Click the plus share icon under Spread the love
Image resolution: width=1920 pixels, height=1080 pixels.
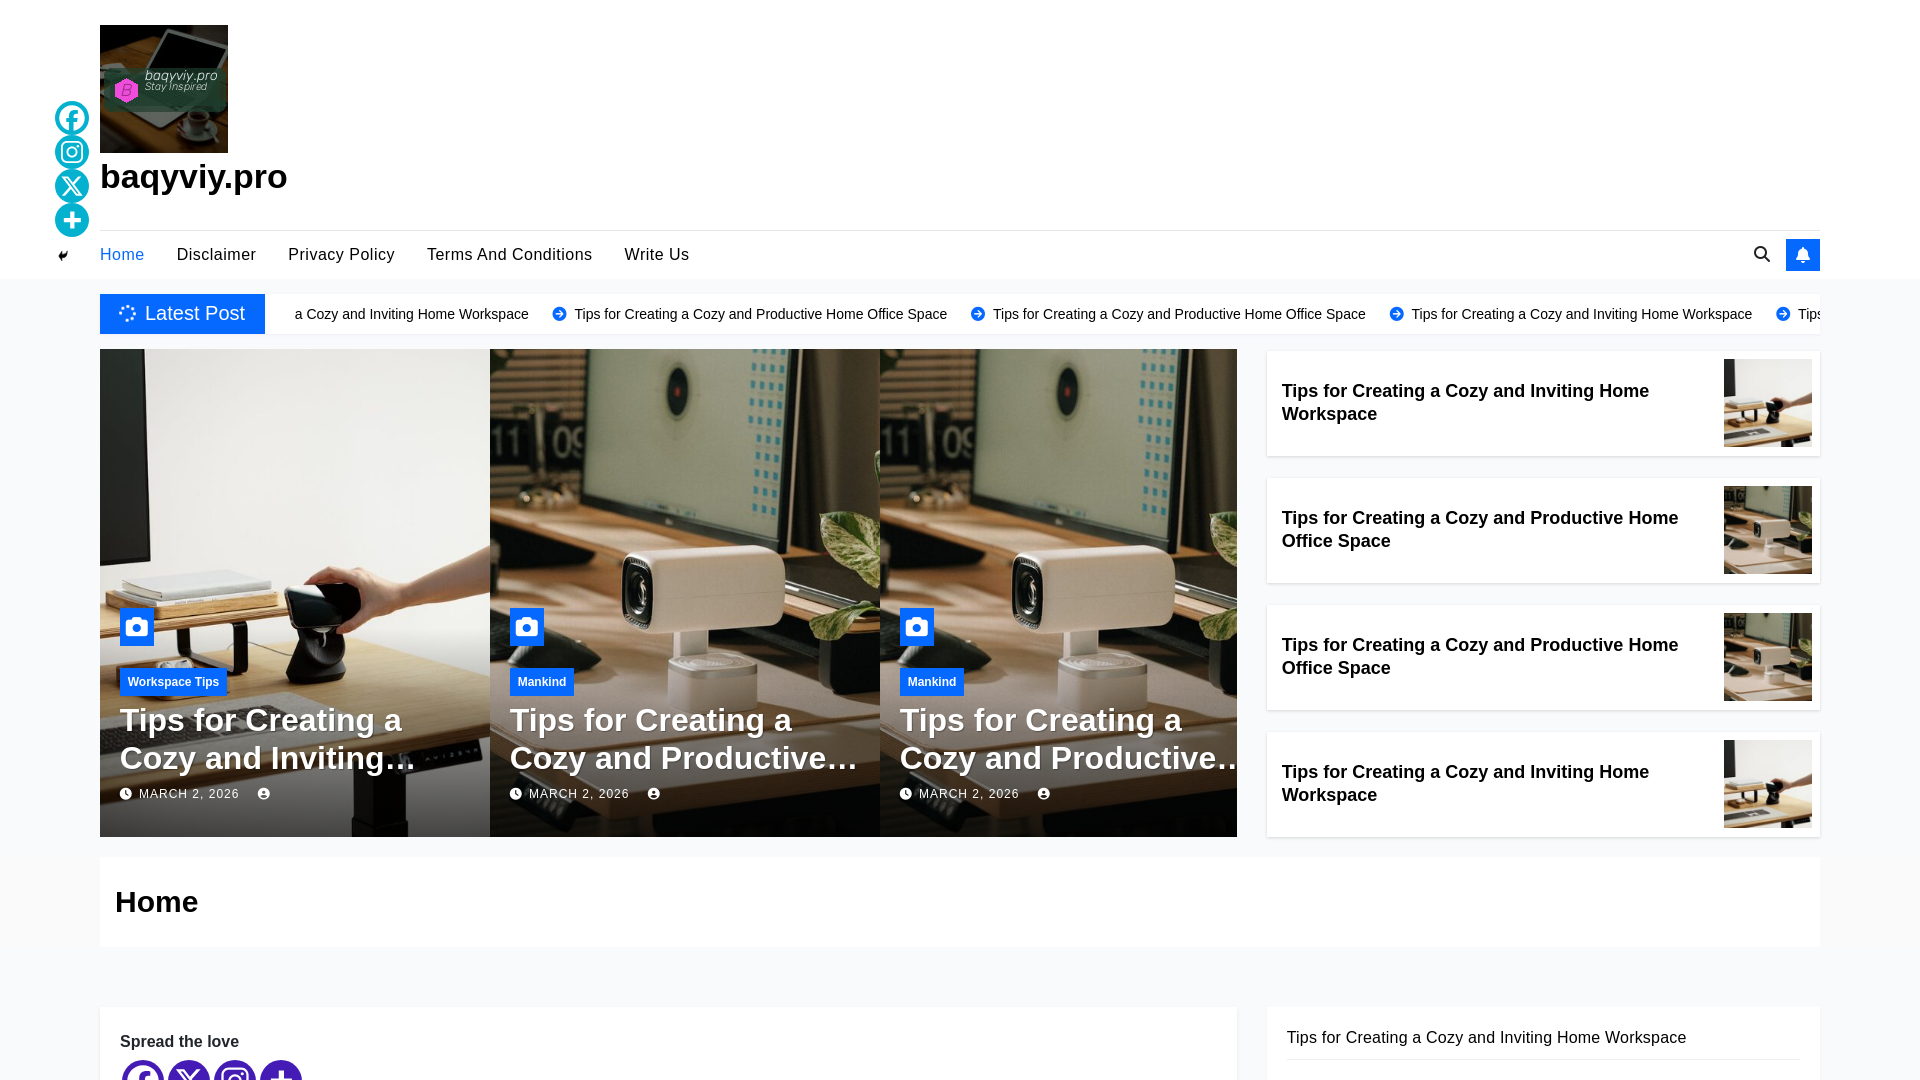[x=281, y=1070]
